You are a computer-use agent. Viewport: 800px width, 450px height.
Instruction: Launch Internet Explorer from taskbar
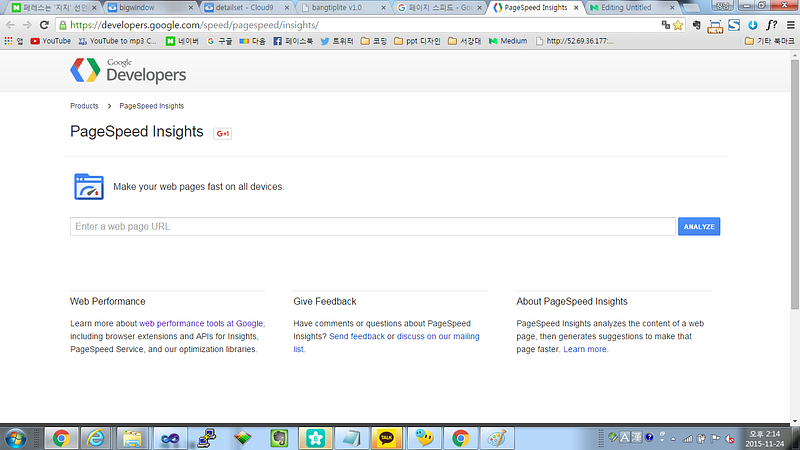(x=96, y=438)
